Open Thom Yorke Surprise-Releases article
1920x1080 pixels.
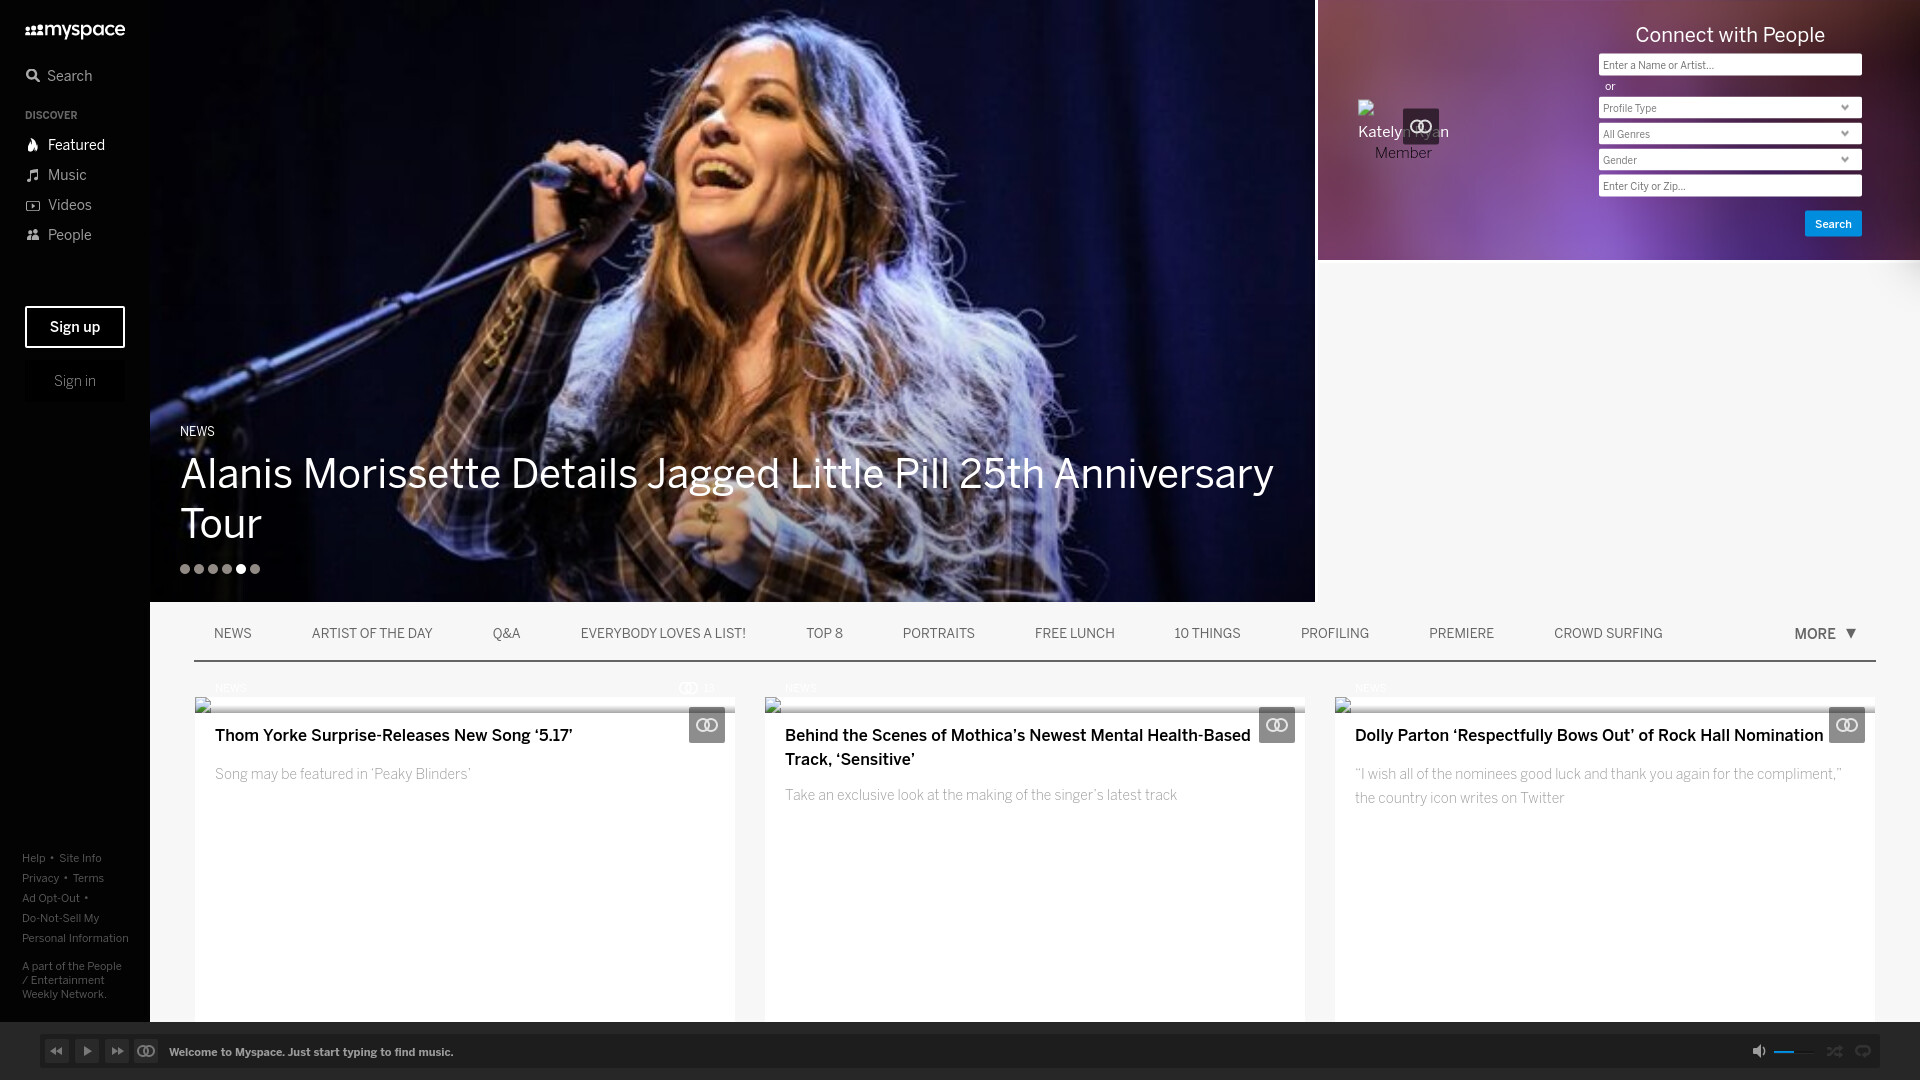click(x=394, y=736)
